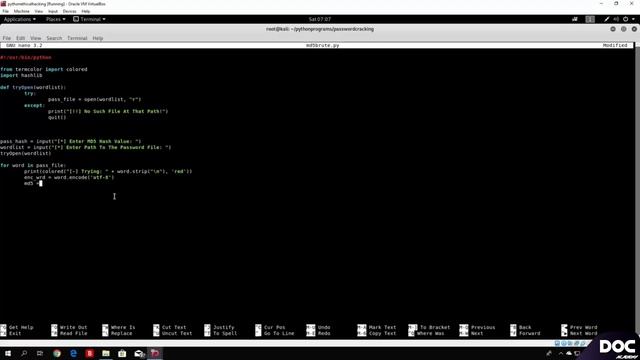Open the Terminal app menu in the Kali panel

pos(89,19)
